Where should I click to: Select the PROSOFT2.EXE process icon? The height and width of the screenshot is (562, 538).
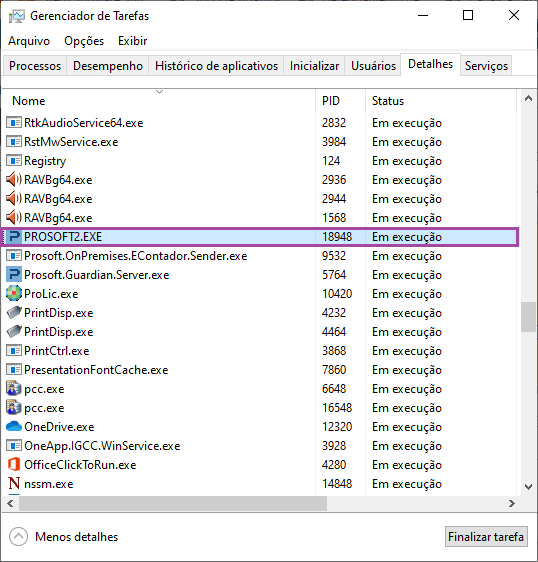click(14, 237)
